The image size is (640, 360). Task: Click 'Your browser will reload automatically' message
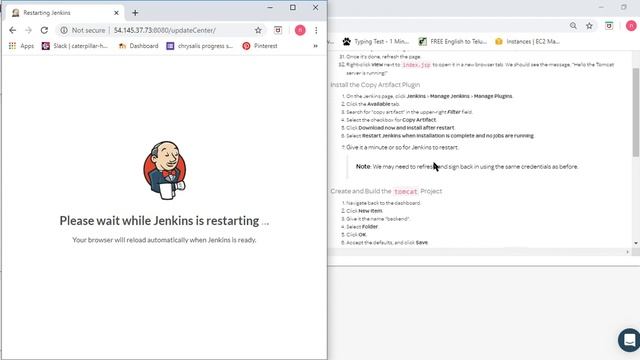(x=164, y=240)
